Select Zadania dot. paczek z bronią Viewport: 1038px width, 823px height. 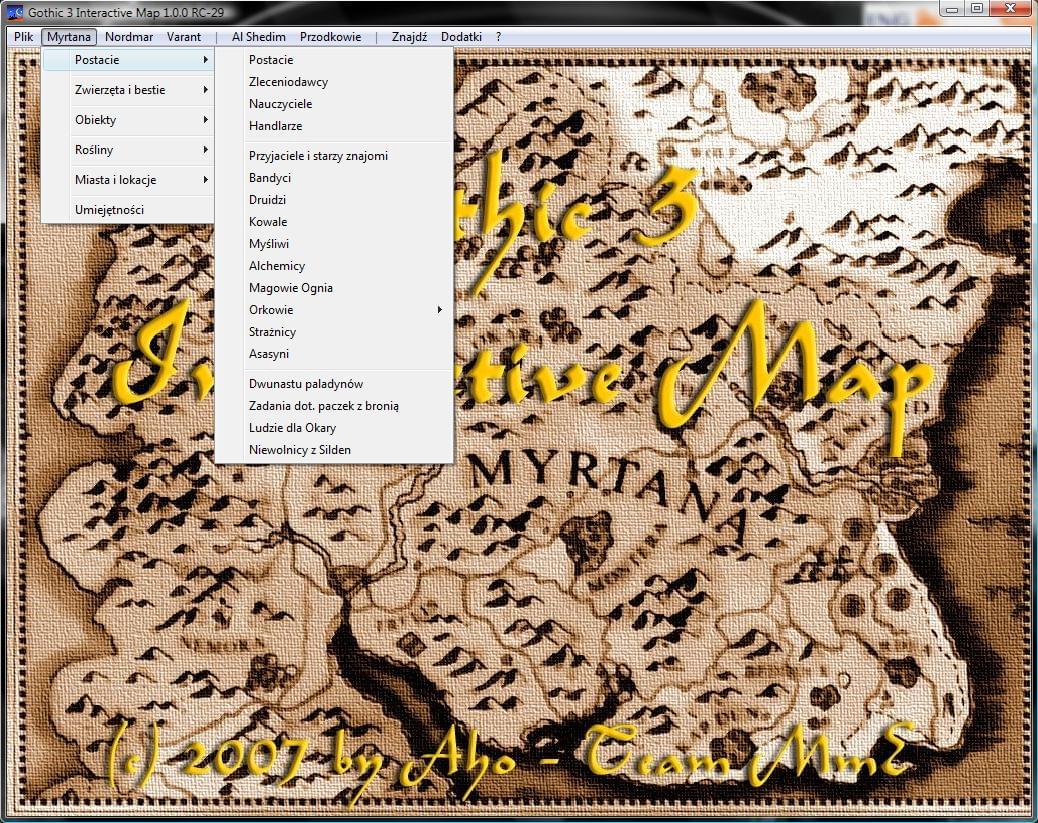pos(334,406)
